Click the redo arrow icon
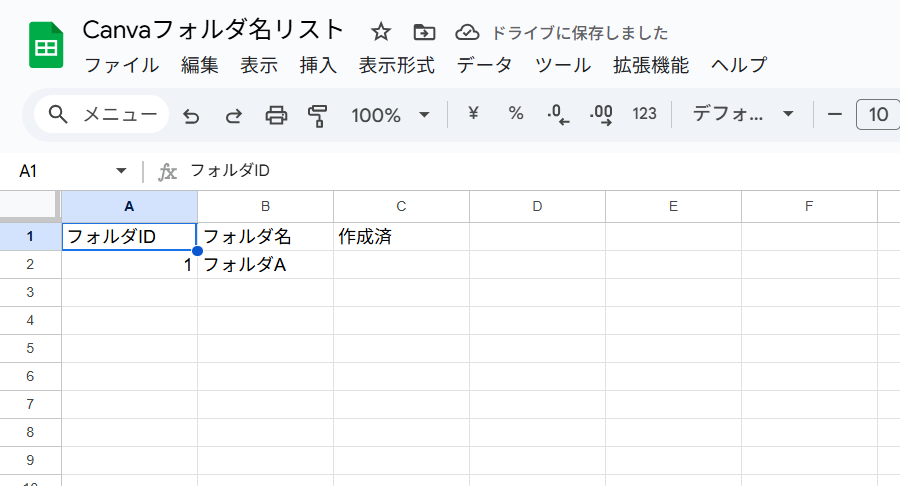The height and width of the screenshot is (486, 900). (x=233, y=115)
